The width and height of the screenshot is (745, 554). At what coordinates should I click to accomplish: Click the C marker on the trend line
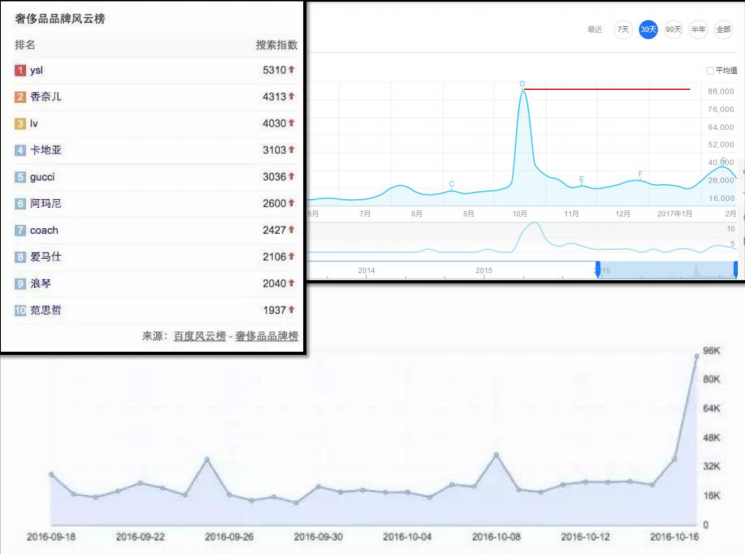[451, 184]
